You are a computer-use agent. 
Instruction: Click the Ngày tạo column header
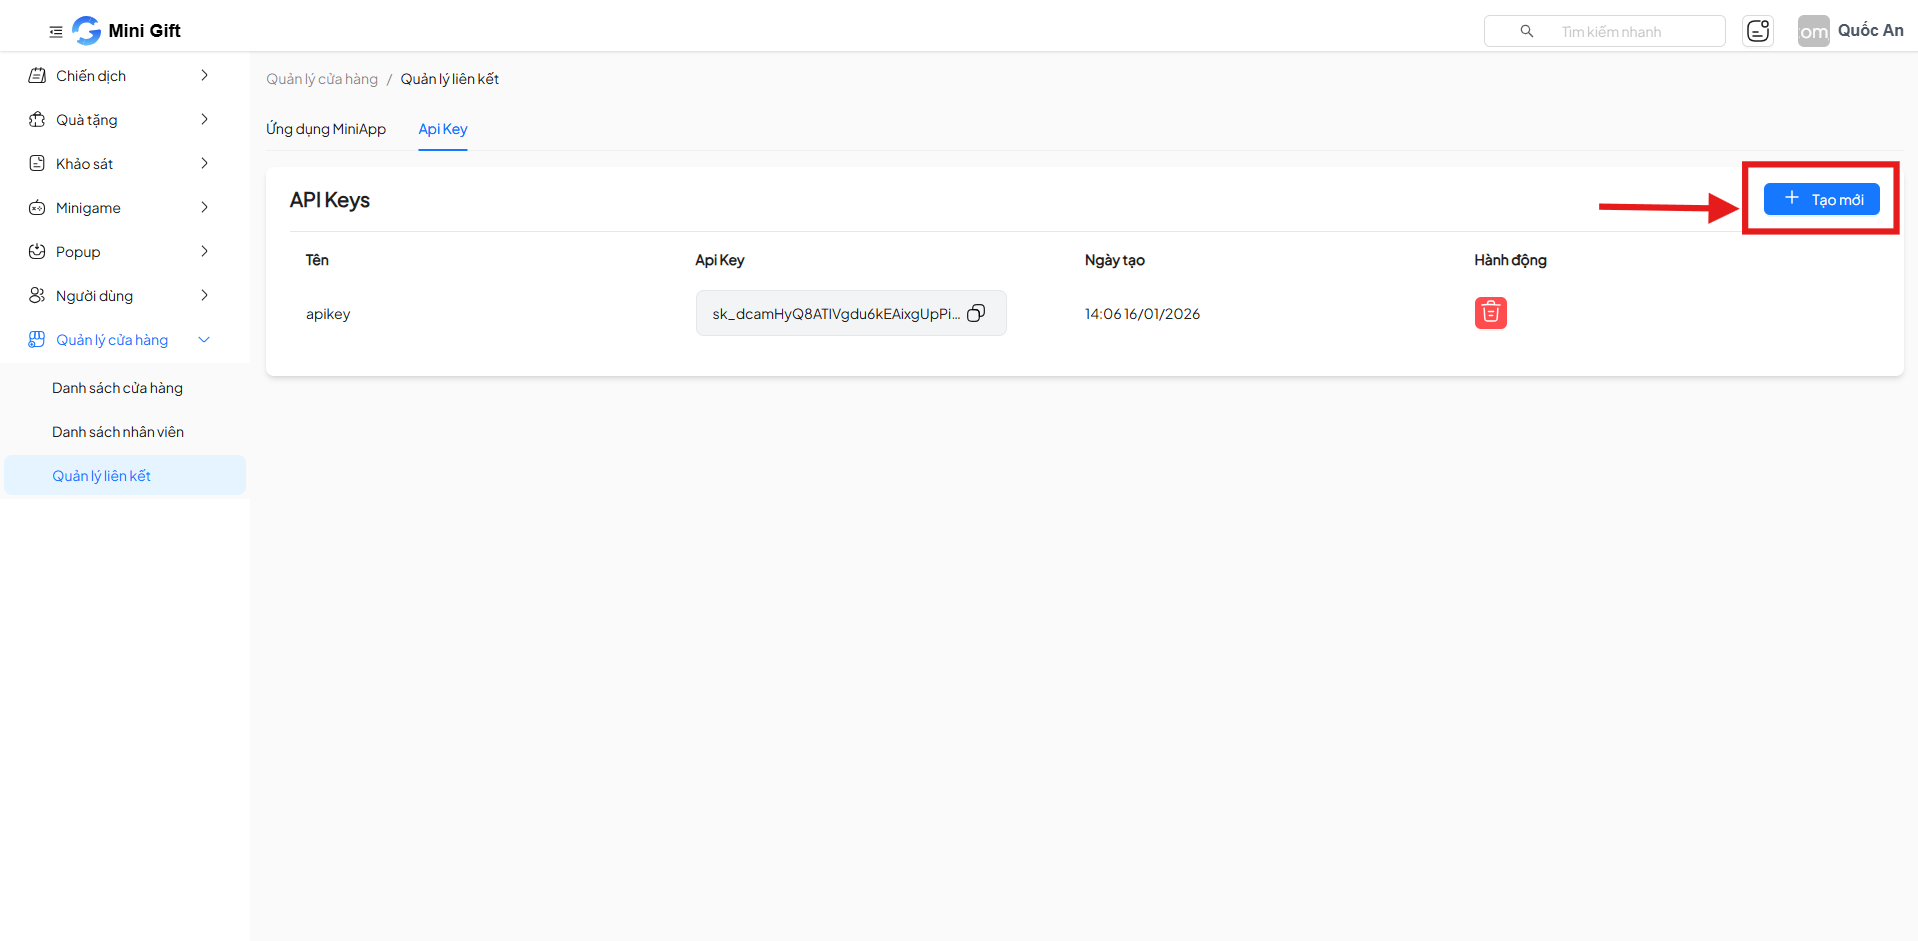point(1115,260)
